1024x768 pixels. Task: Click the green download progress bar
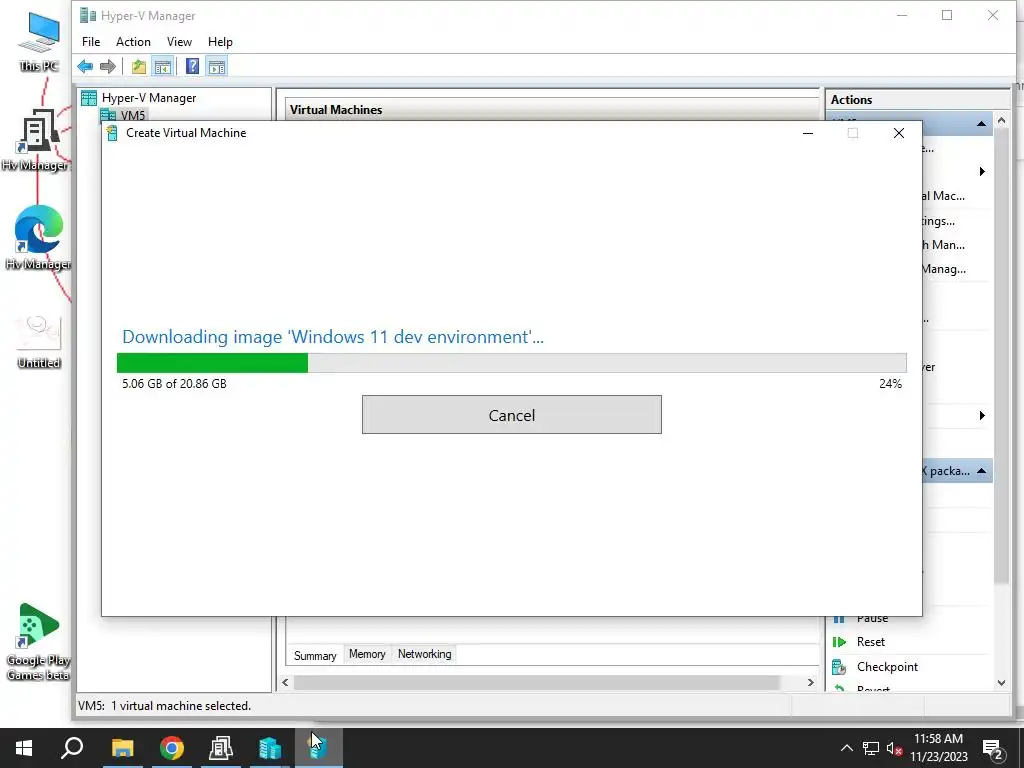[212, 363]
